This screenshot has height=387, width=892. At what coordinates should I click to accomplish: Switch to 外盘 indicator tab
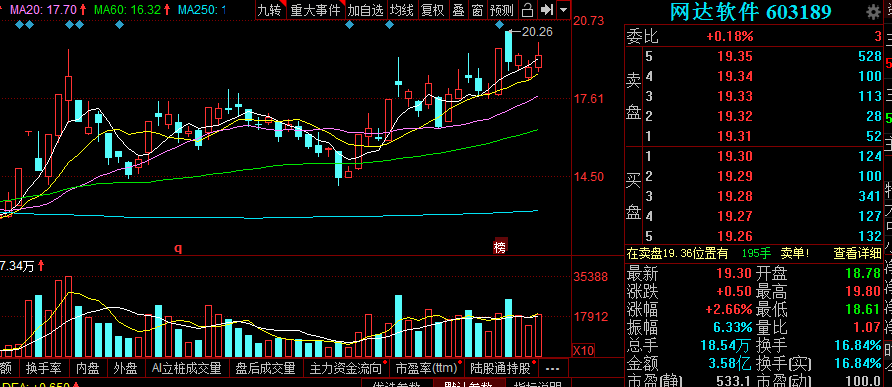pos(126,368)
